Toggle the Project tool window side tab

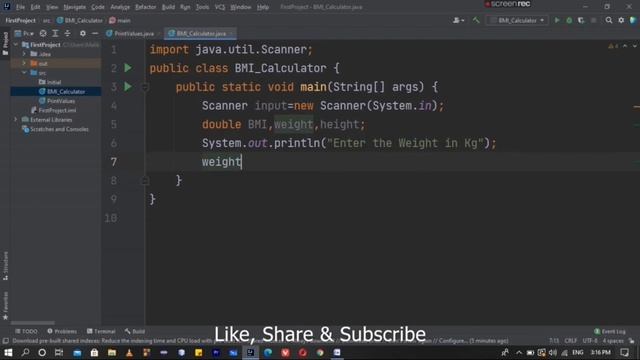click(5, 43)
